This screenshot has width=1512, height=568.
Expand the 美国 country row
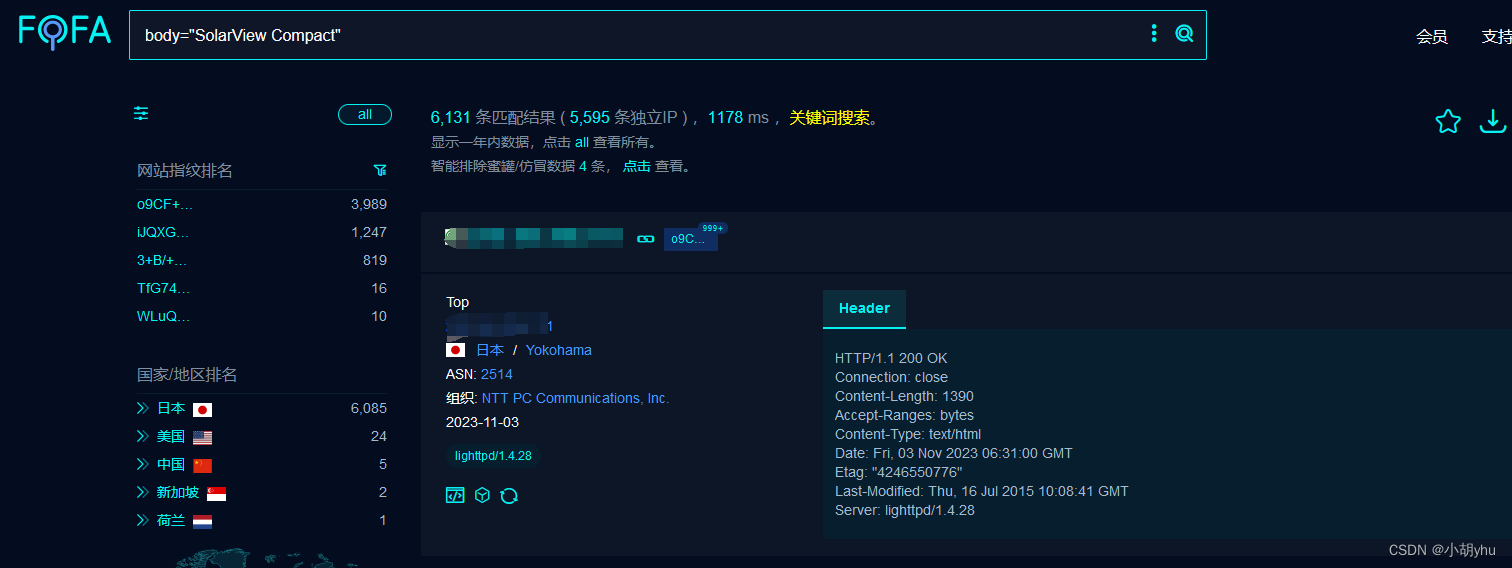pos(143,436)
